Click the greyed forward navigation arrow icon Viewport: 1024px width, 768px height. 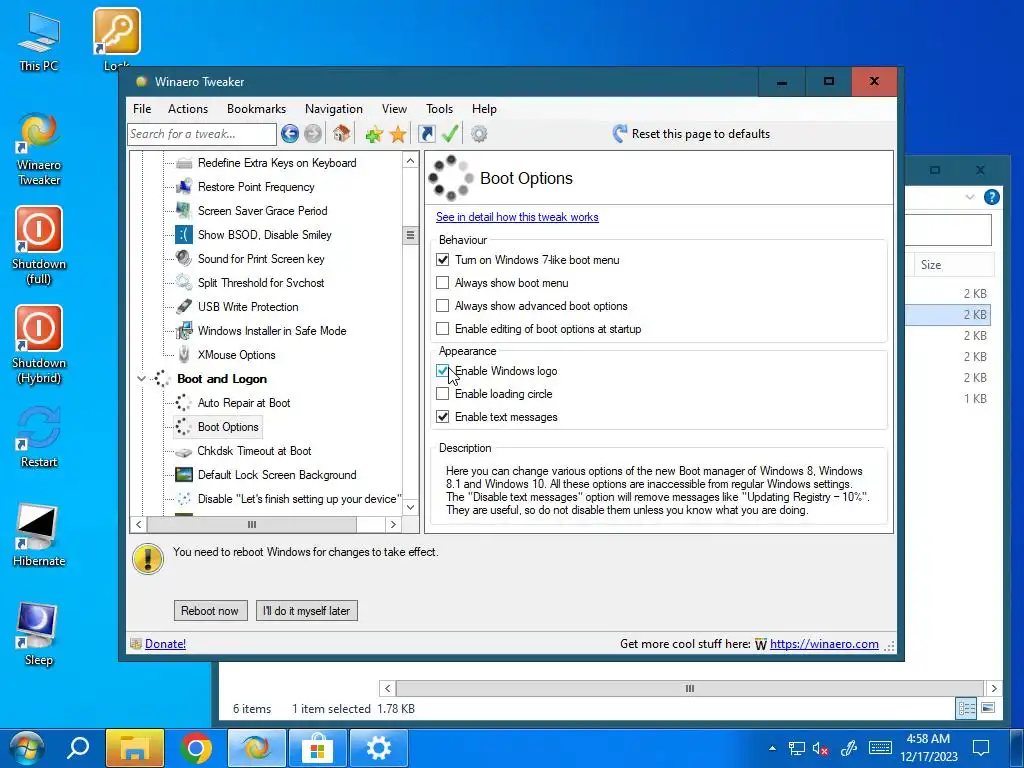[313, 134]
